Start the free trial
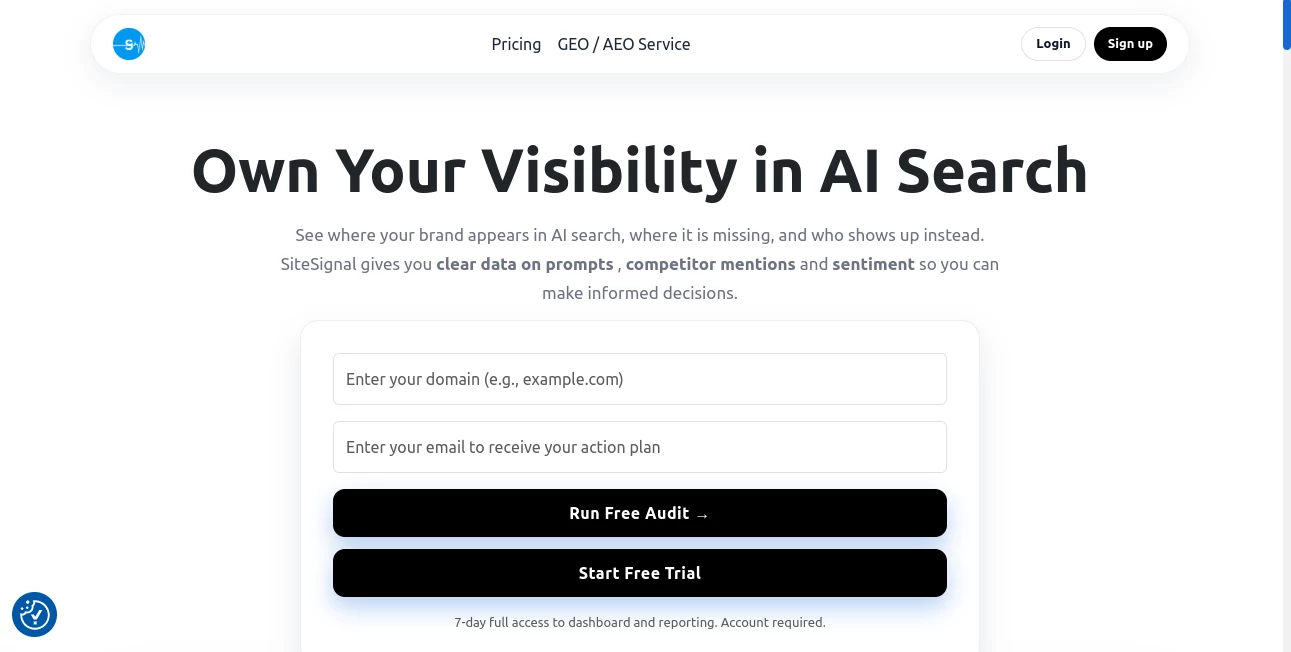 [x=640, y=572]
